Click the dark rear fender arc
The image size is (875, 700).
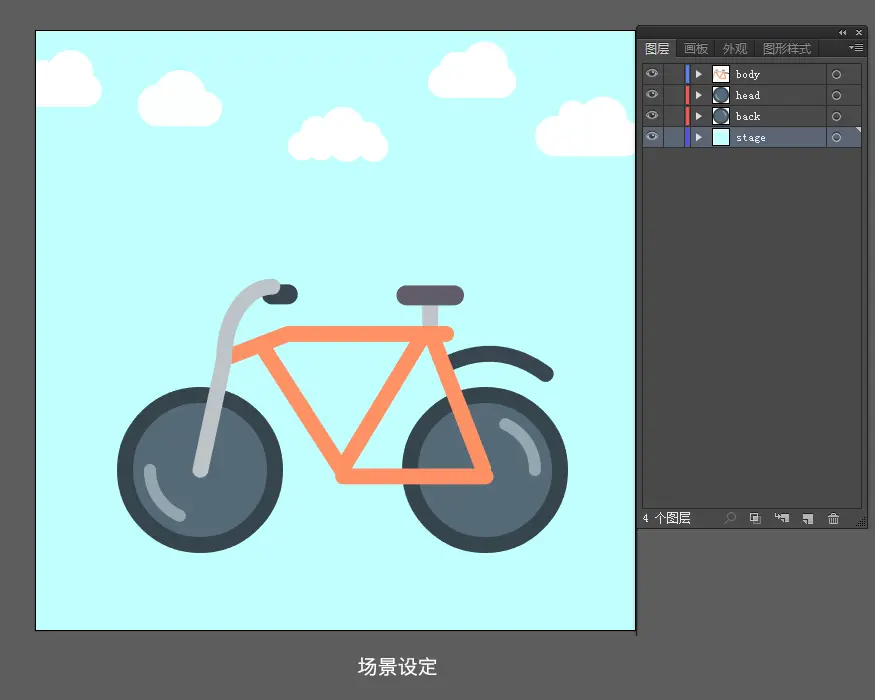(x=502, y=356)
